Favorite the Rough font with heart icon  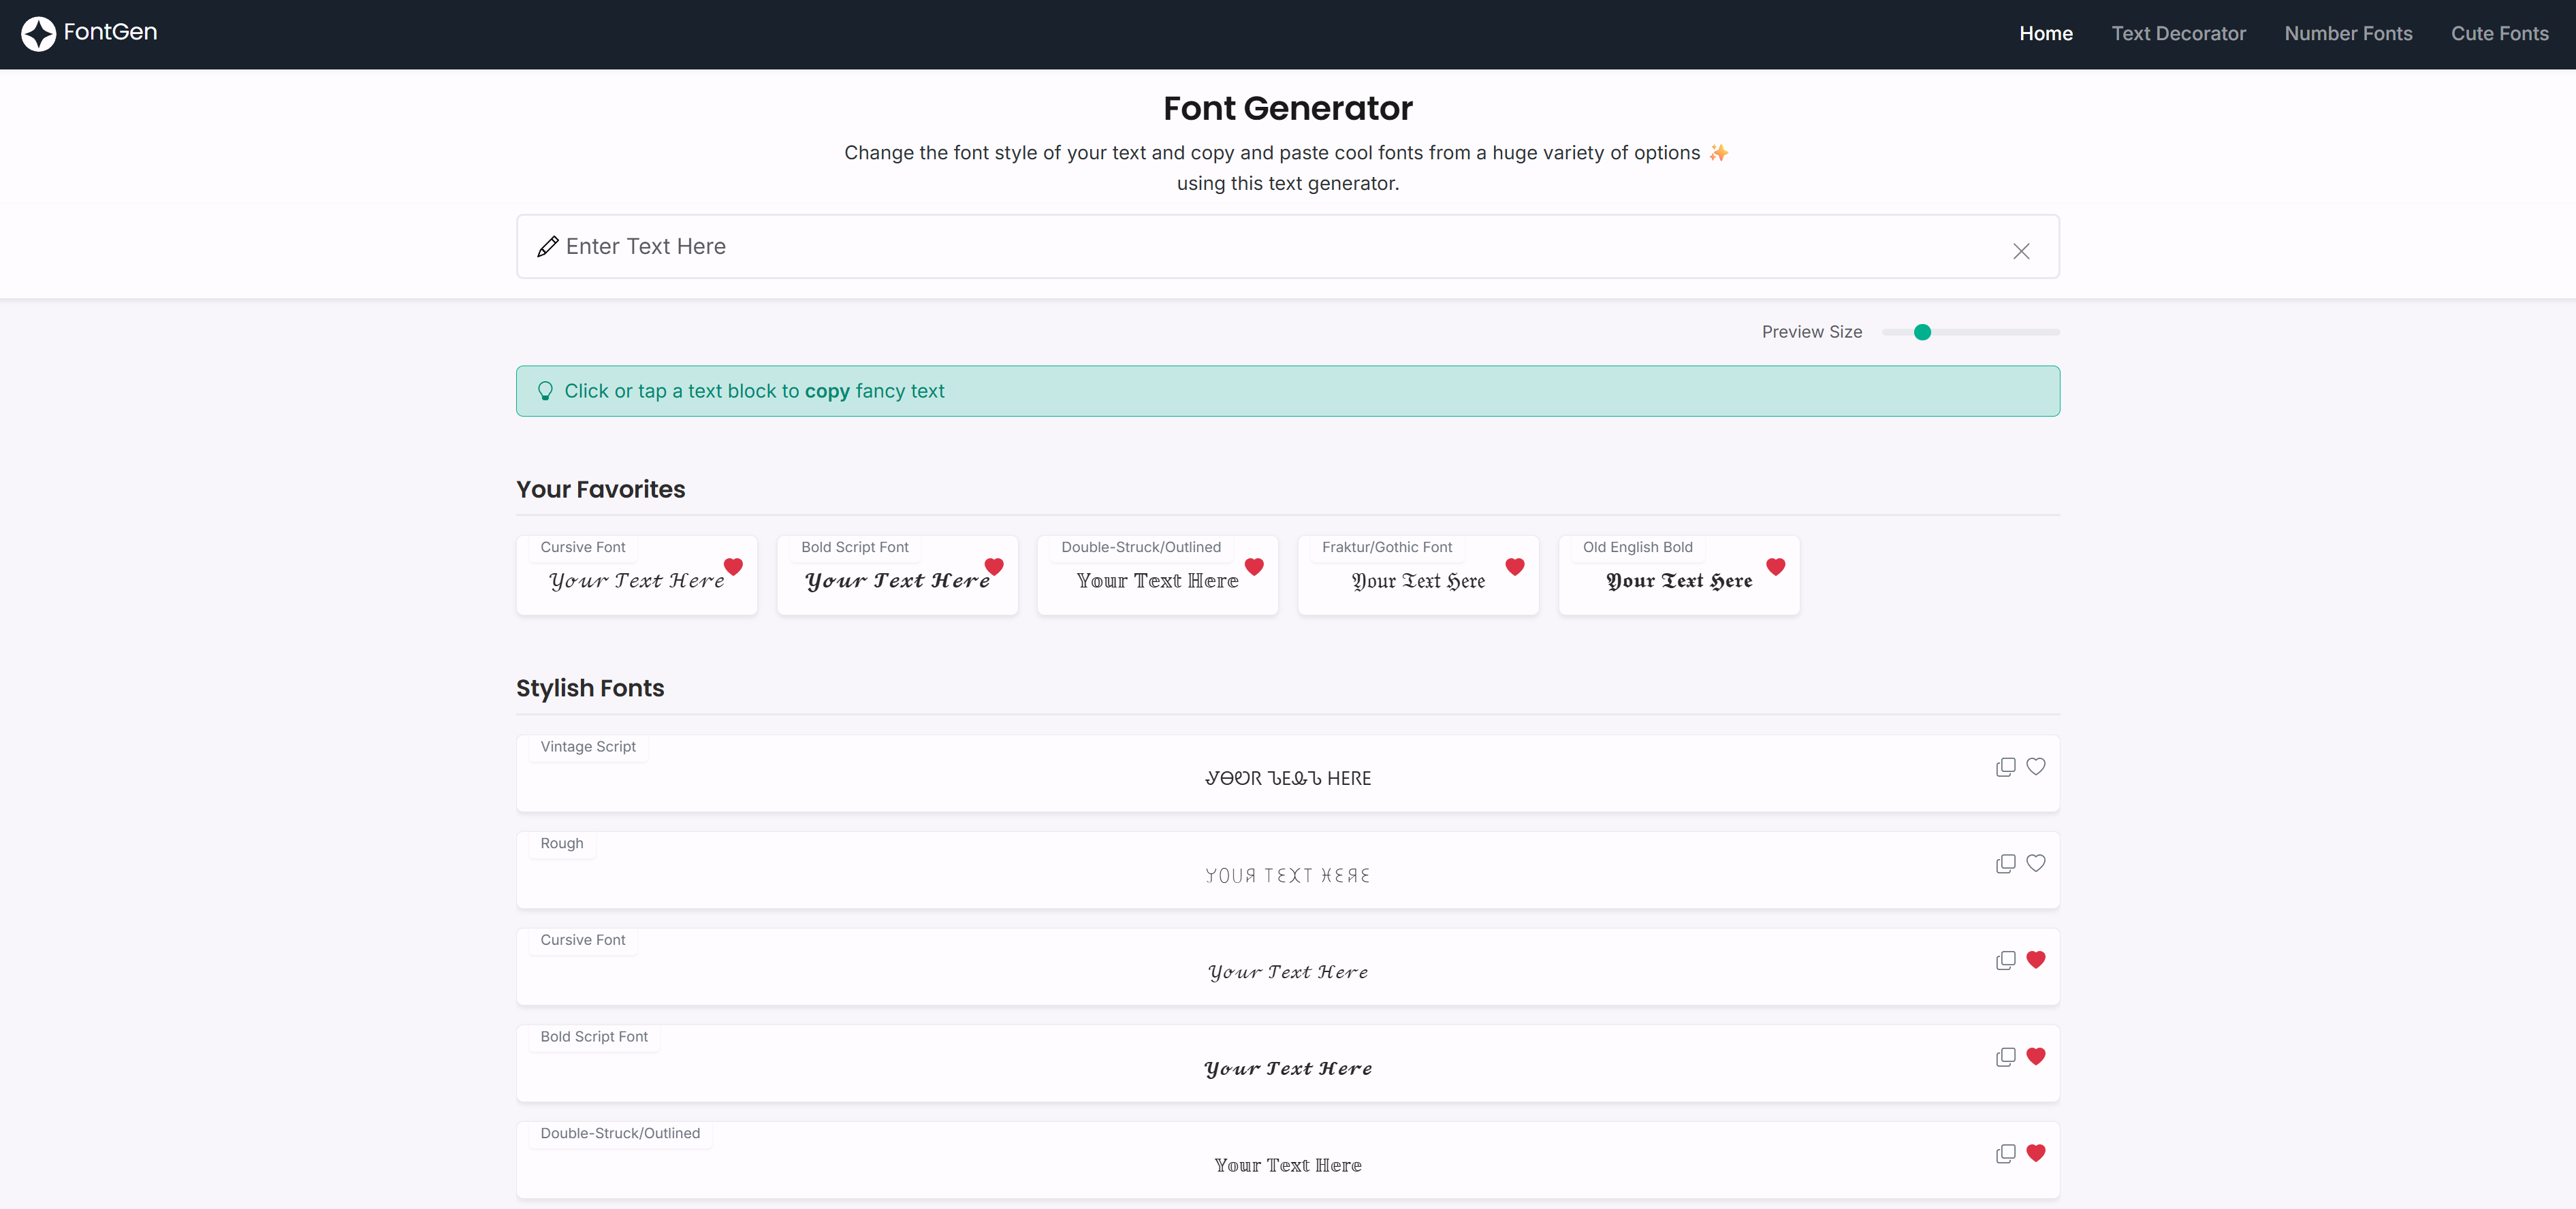click(x=2035, y=864)
